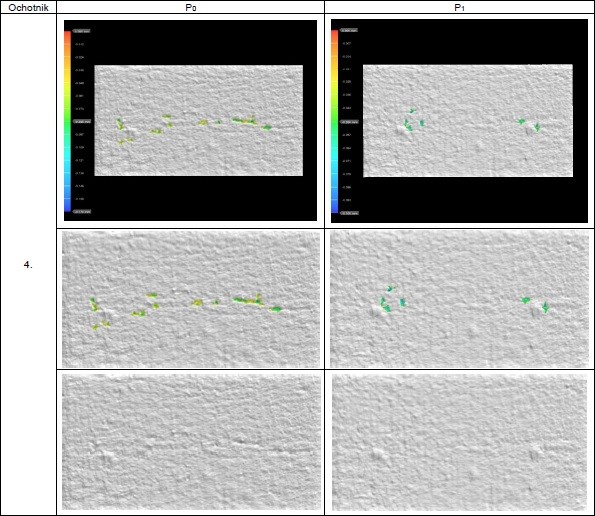Select the P0 column header
595x516 pixels.
(x=191, y=7)
